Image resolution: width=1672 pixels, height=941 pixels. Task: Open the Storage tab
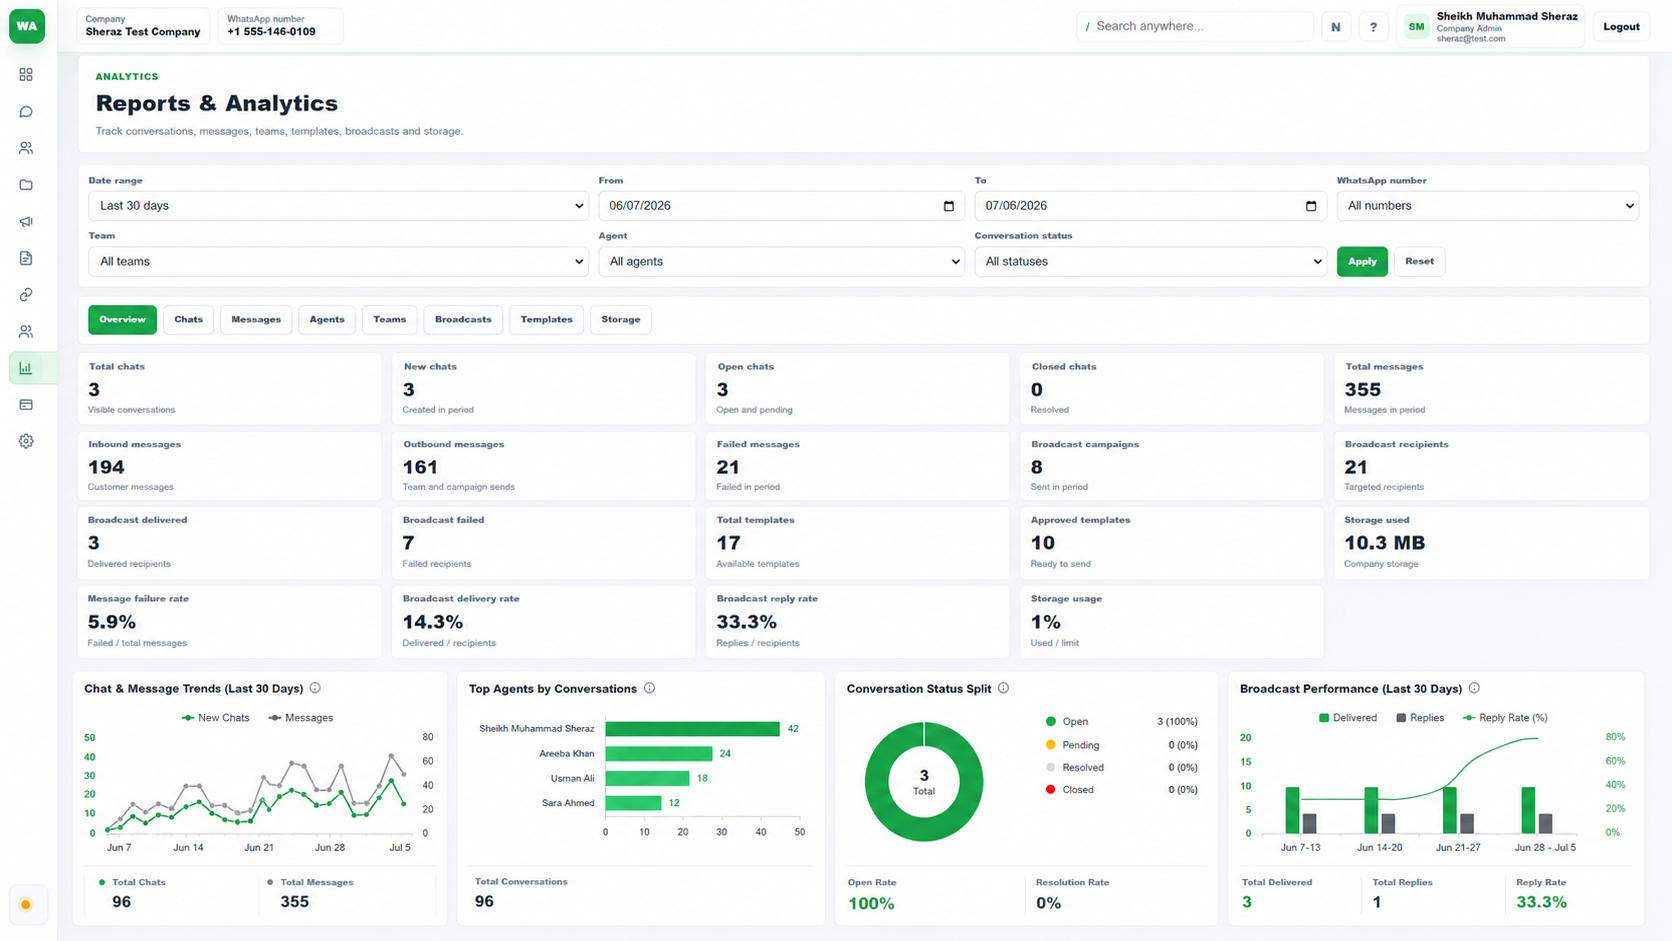(x=621, y=320)
